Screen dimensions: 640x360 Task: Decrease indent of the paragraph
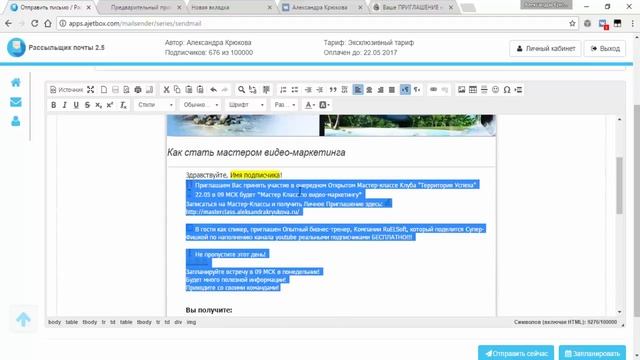click(x=308, y=90)
